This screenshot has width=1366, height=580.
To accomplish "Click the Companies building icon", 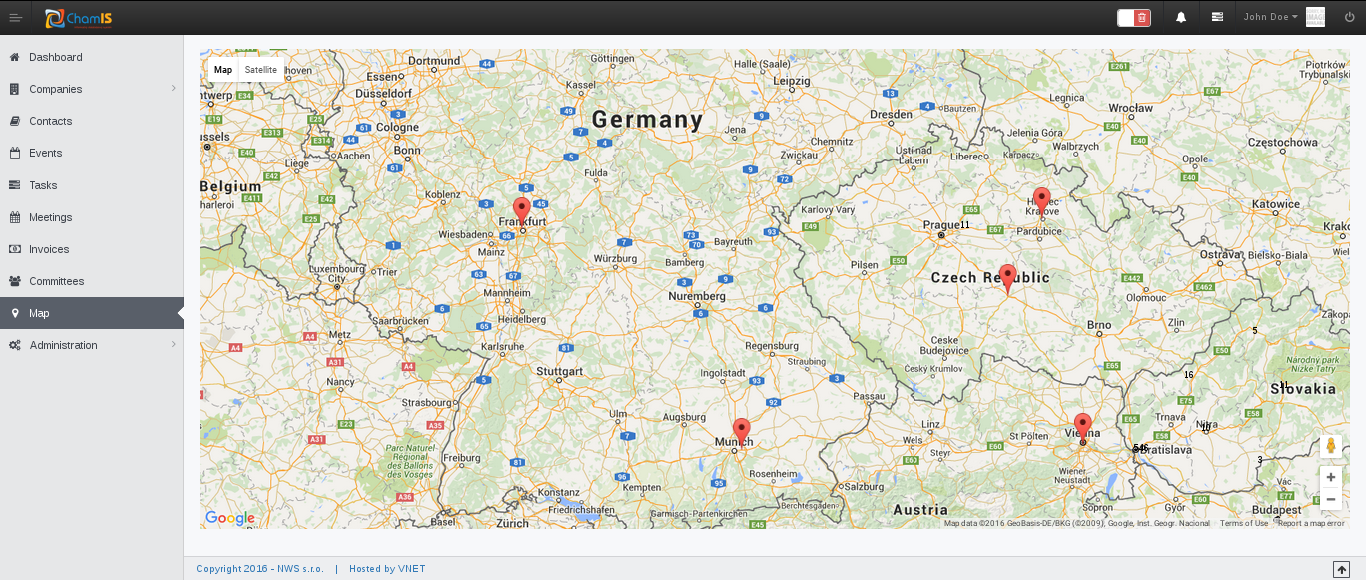I will (x=14, y=89).
